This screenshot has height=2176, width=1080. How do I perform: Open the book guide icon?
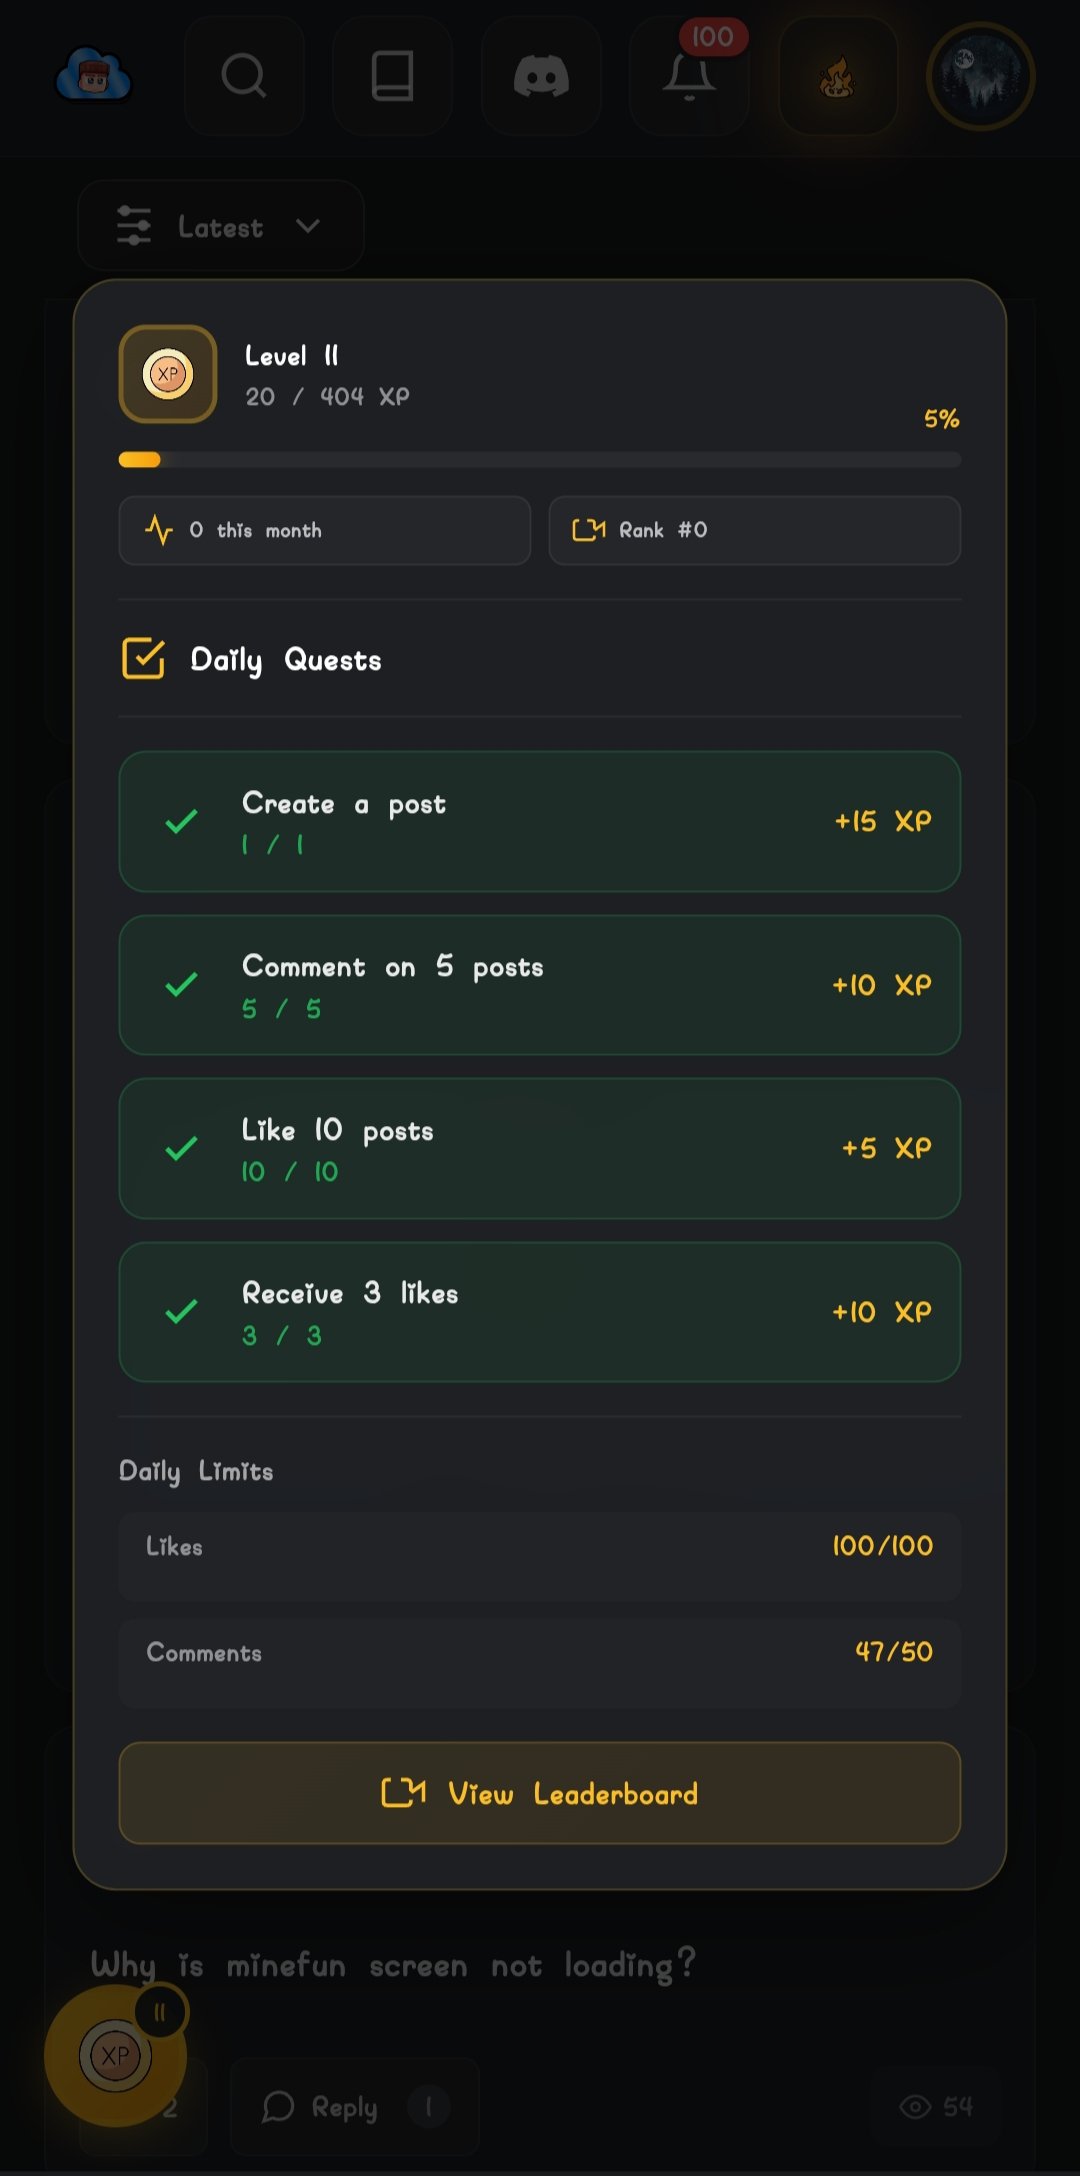[x=392, y=76]
